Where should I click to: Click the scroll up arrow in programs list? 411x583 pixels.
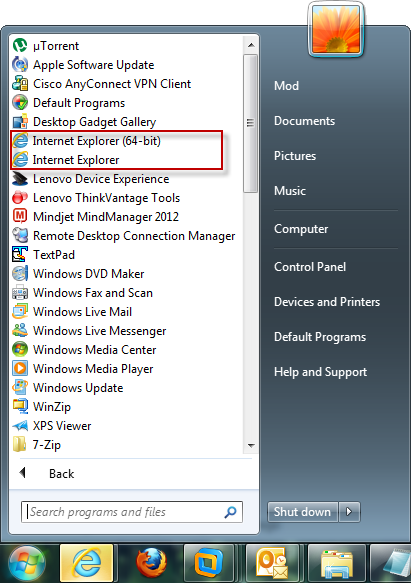251,45
